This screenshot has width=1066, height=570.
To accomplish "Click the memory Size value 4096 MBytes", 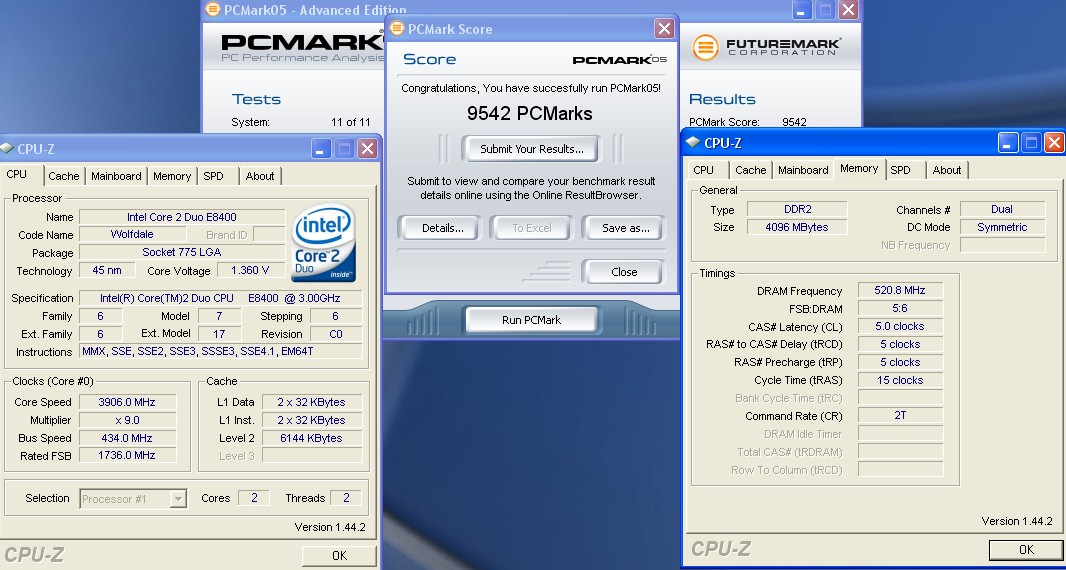I will (x=797, y=227).
